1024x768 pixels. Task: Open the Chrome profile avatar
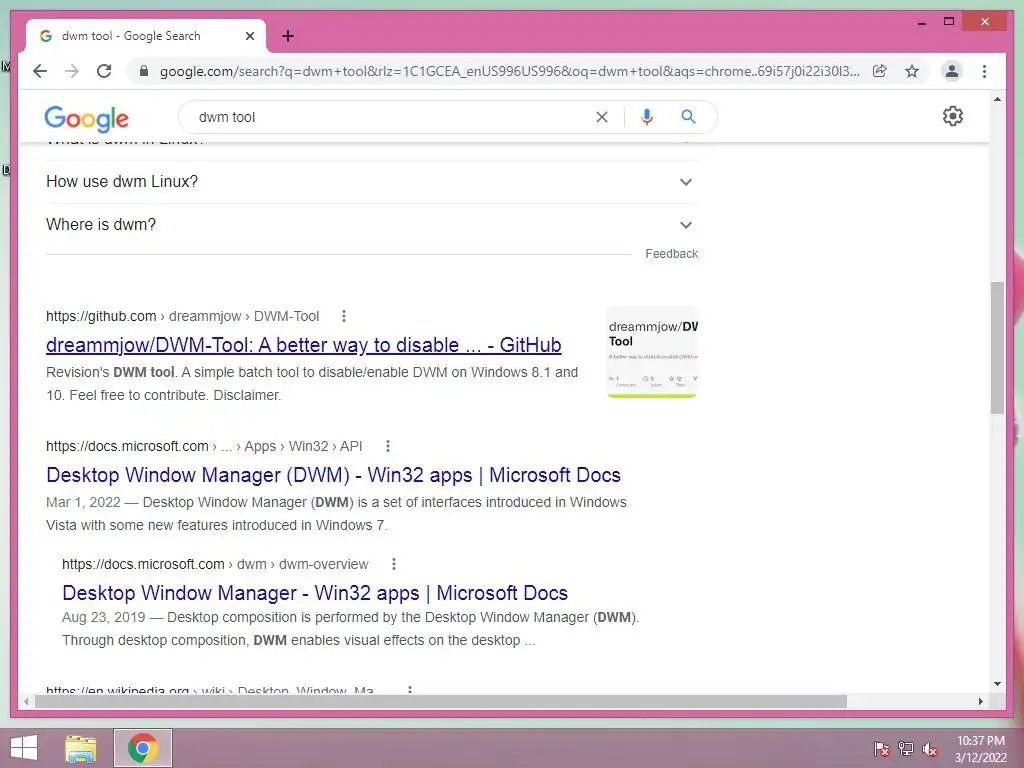[x=952, y=71]
